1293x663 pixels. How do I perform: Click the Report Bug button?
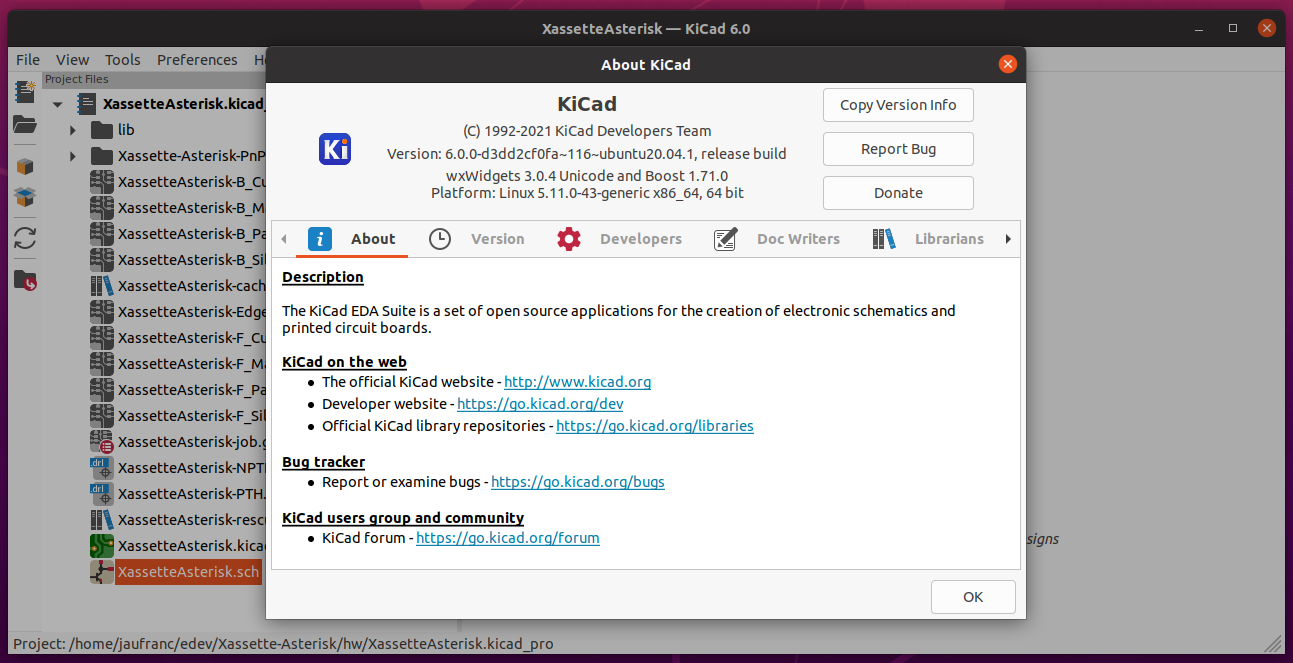898,149
